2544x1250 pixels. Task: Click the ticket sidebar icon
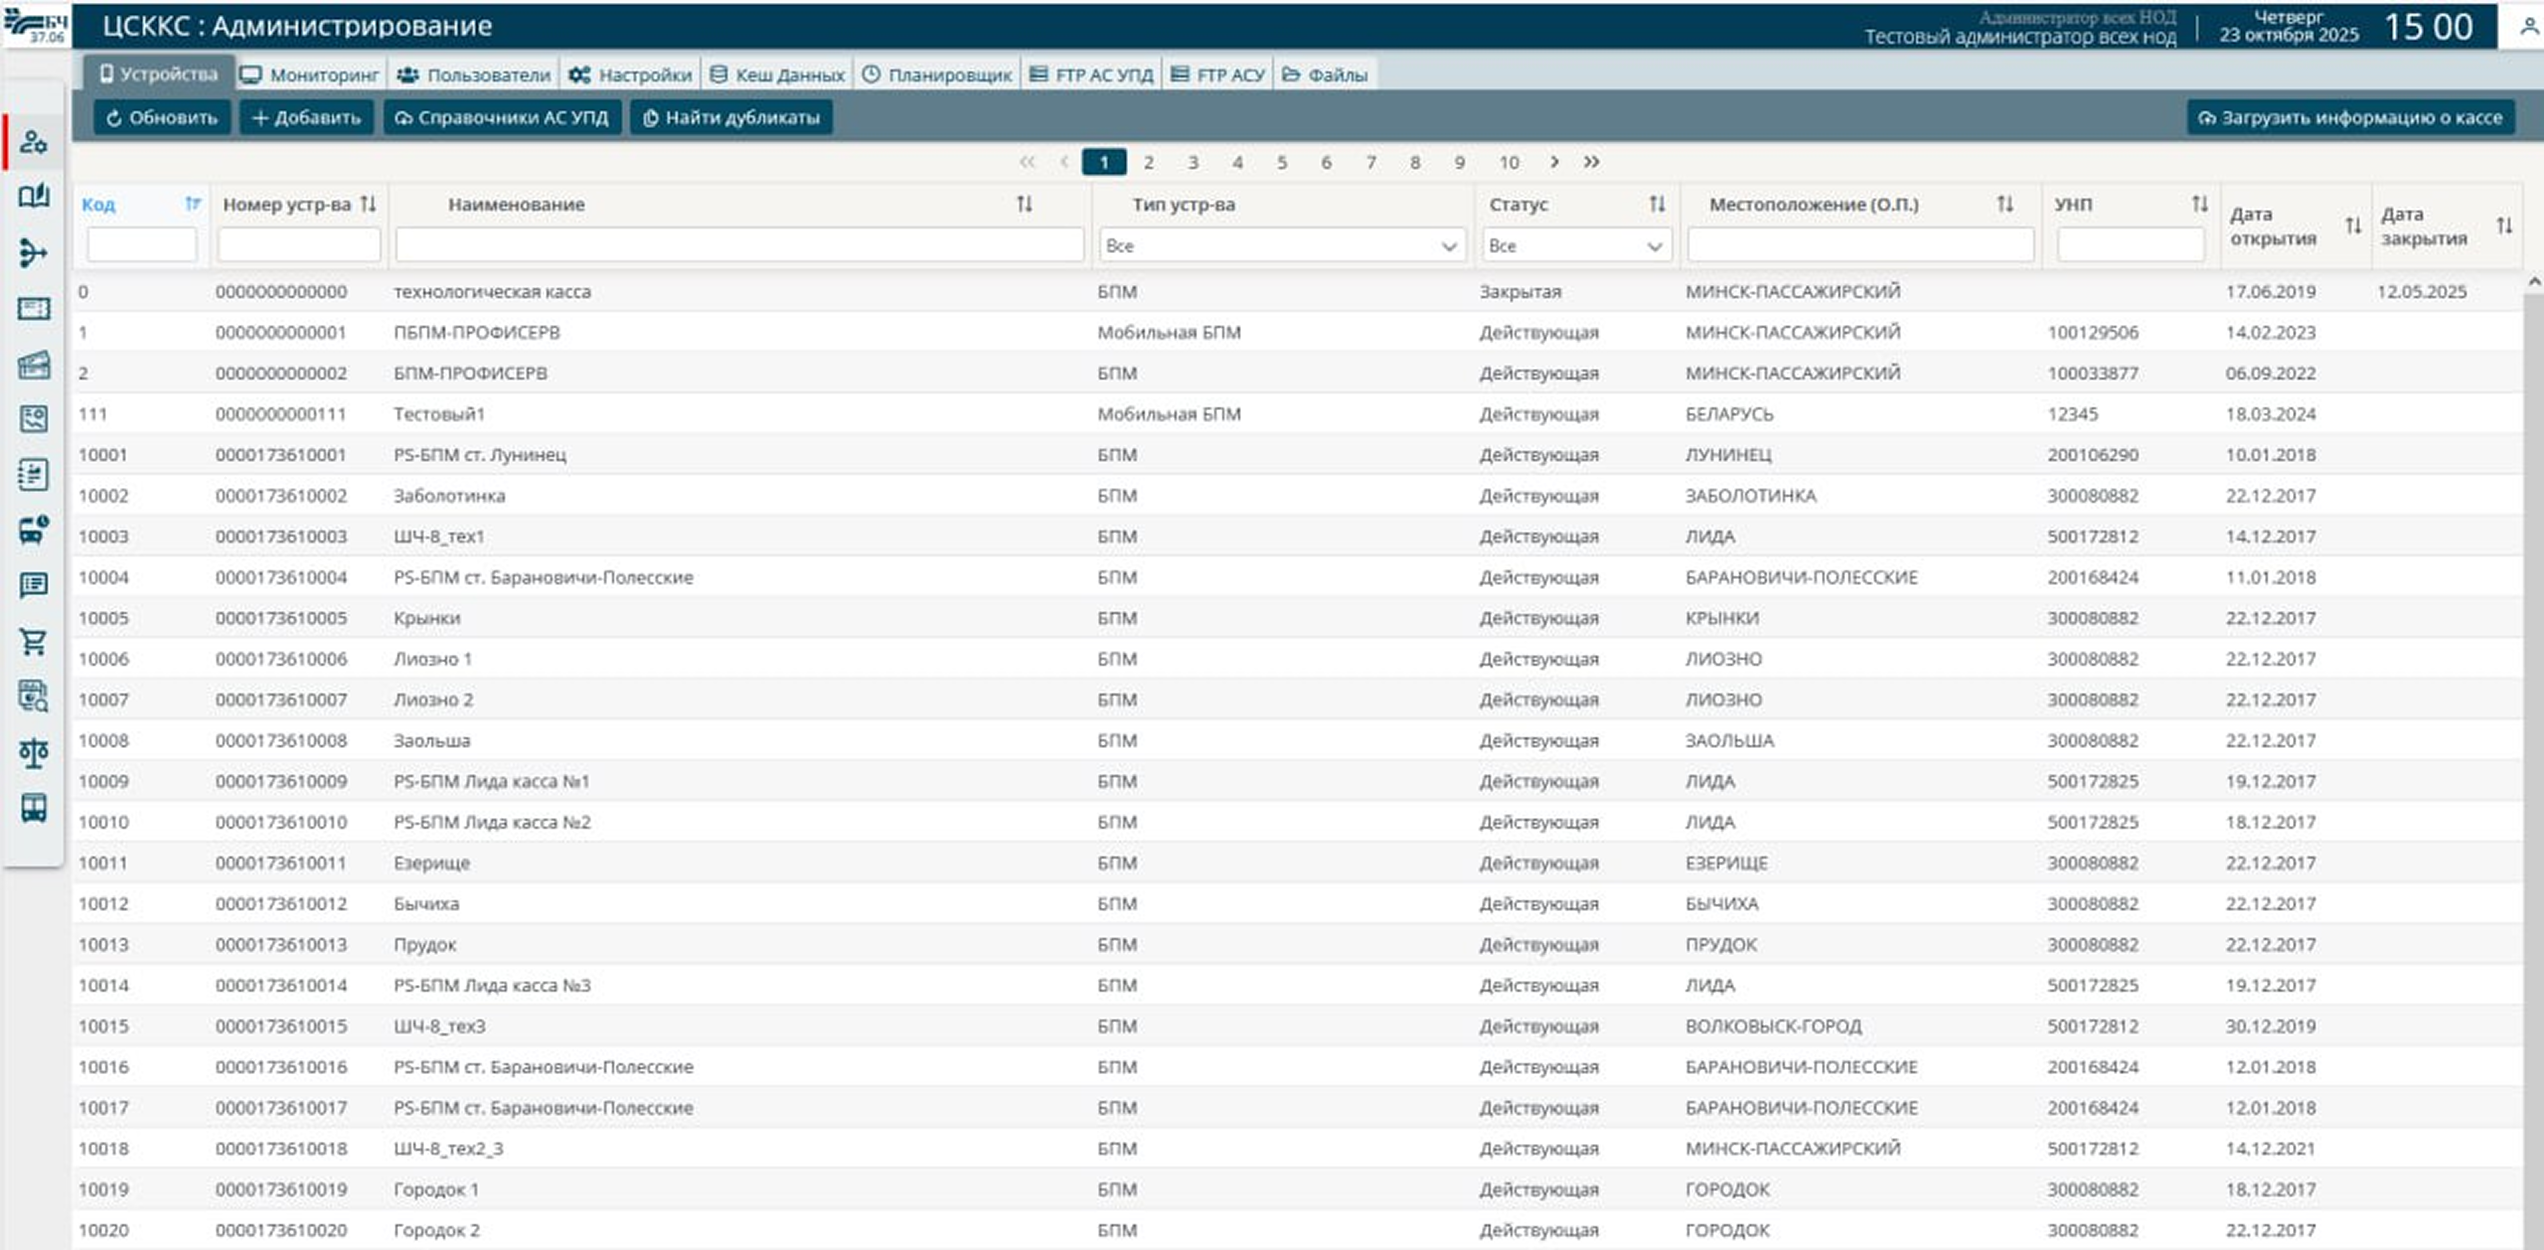click(33, 308)
